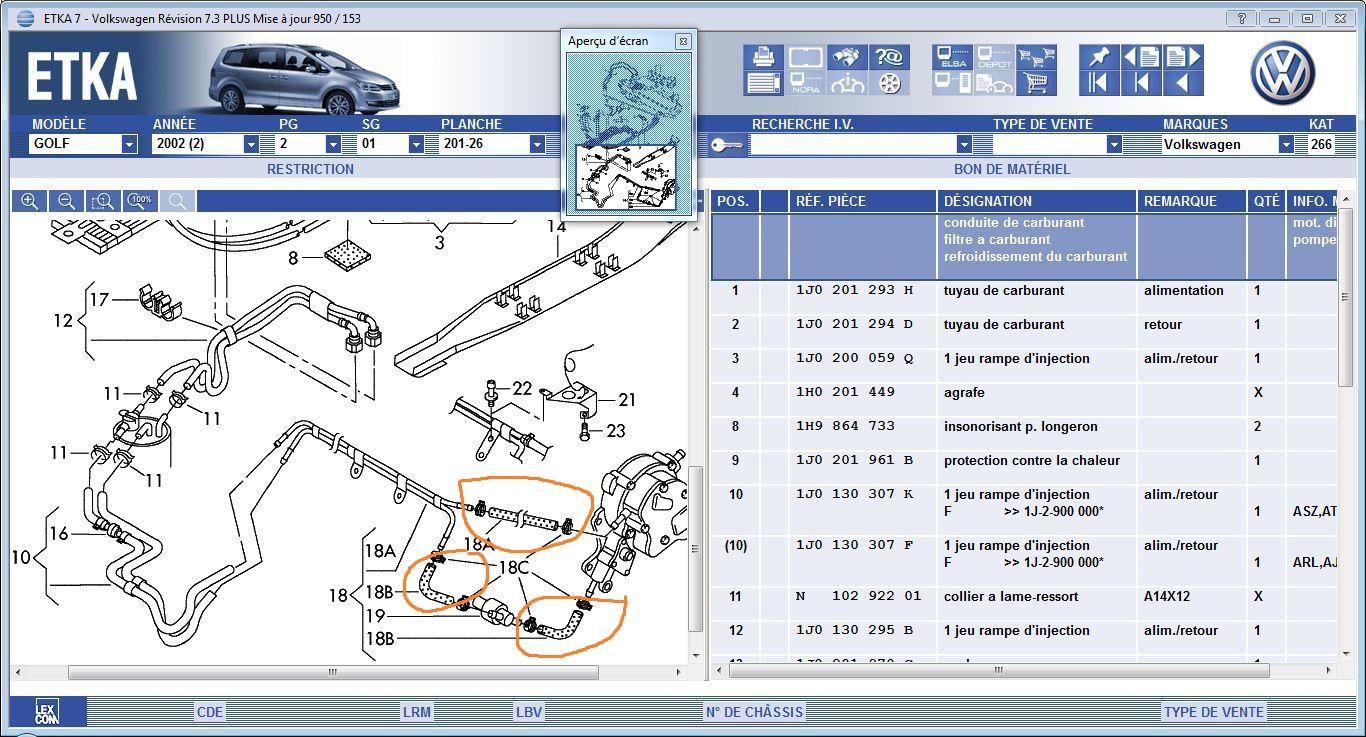1366x737 pixels.
Task: Open the single shopping cart icon
Action: pos(1037,83)
